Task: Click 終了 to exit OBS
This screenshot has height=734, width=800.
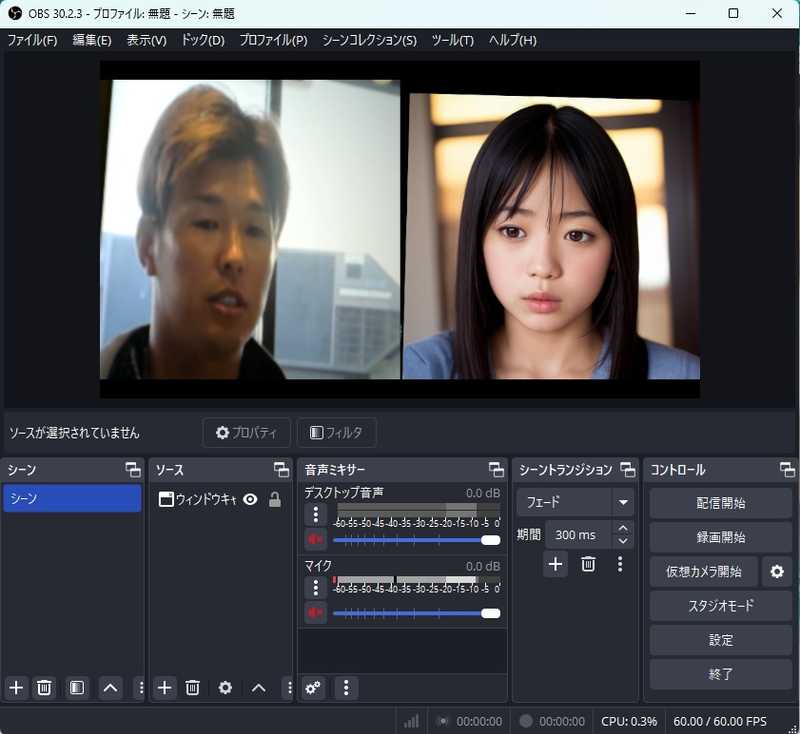Action: 720,674
